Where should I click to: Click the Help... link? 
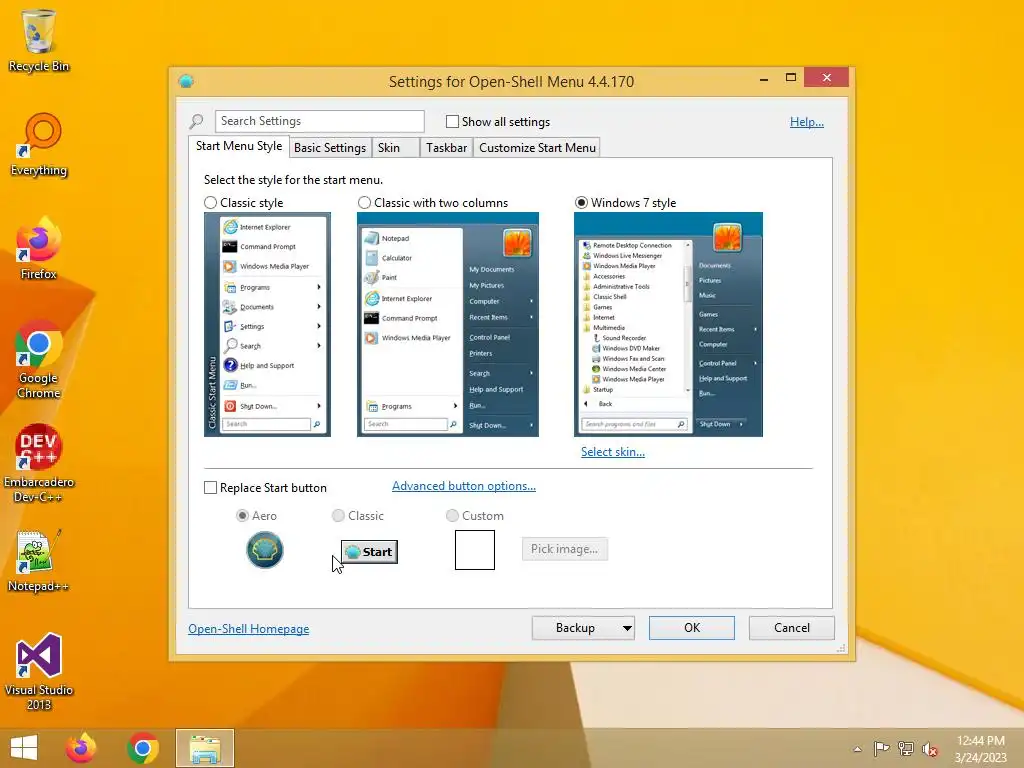[807, 122]
